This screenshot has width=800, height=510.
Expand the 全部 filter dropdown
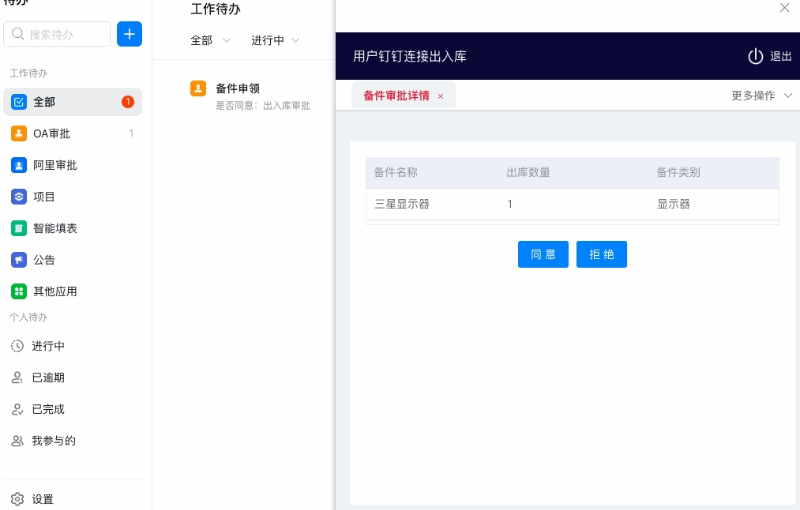click(210, 40)
